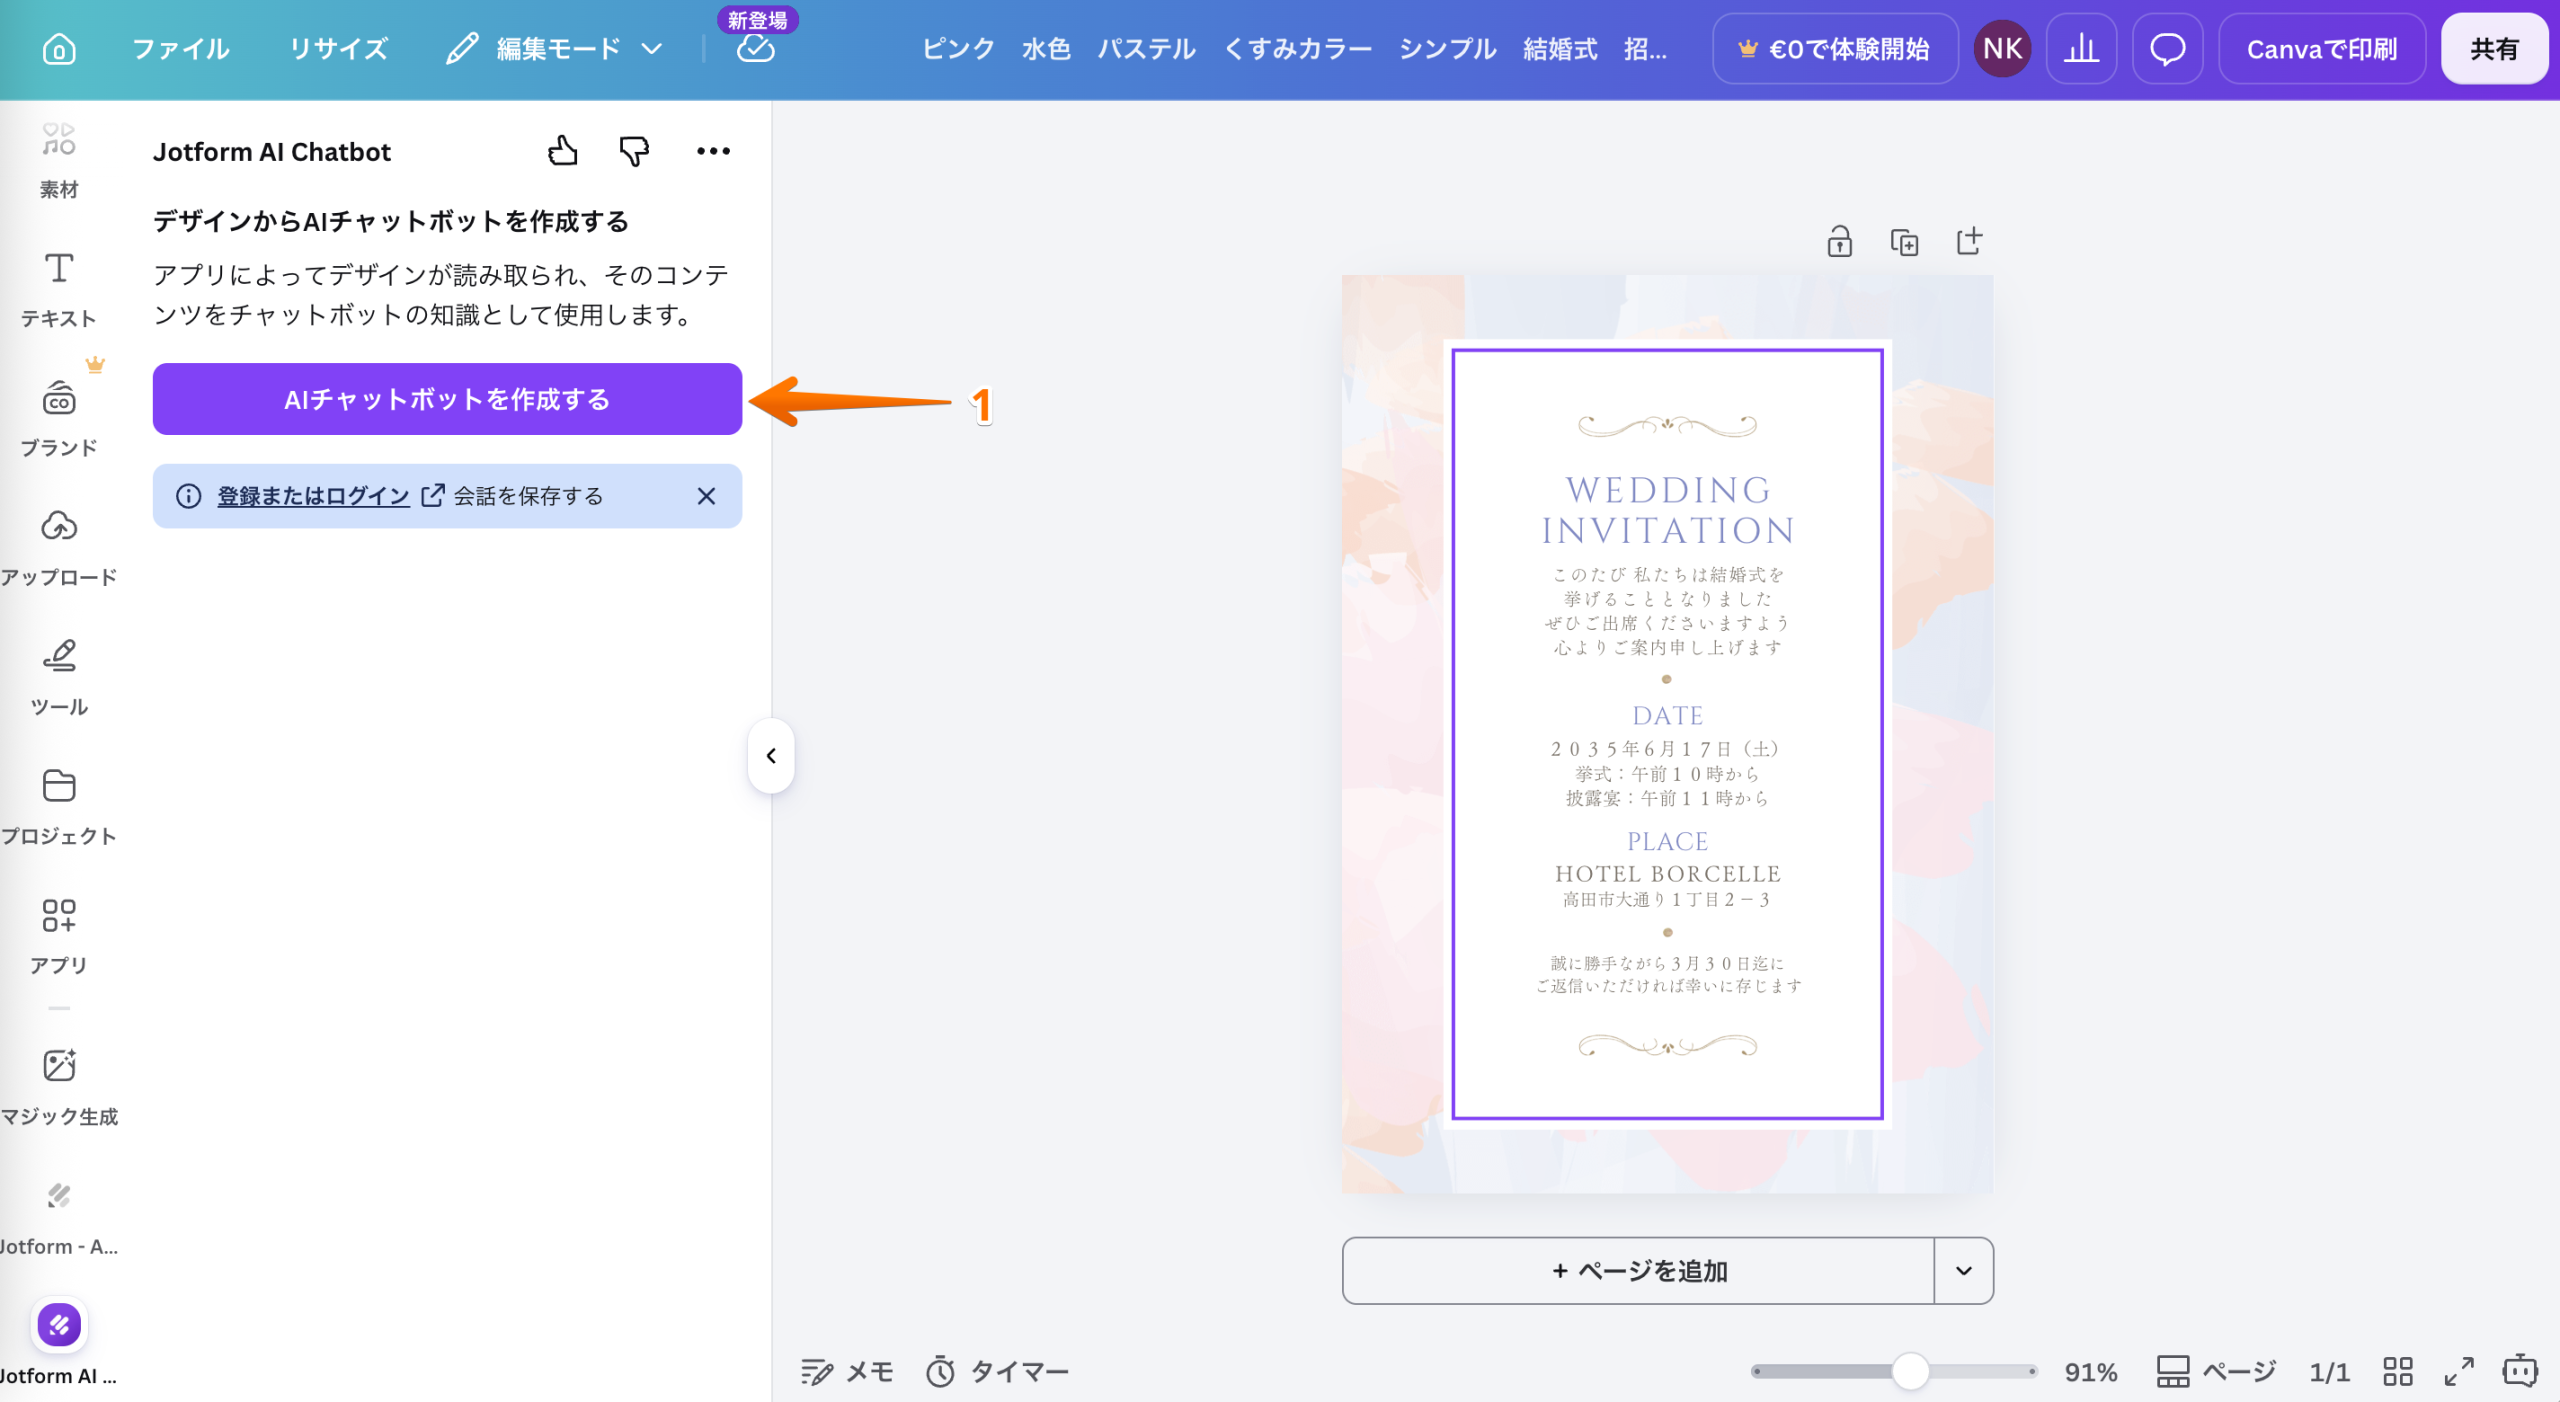
Task: Expand the add page dropdown arrow
Action: point(1964,1271)
